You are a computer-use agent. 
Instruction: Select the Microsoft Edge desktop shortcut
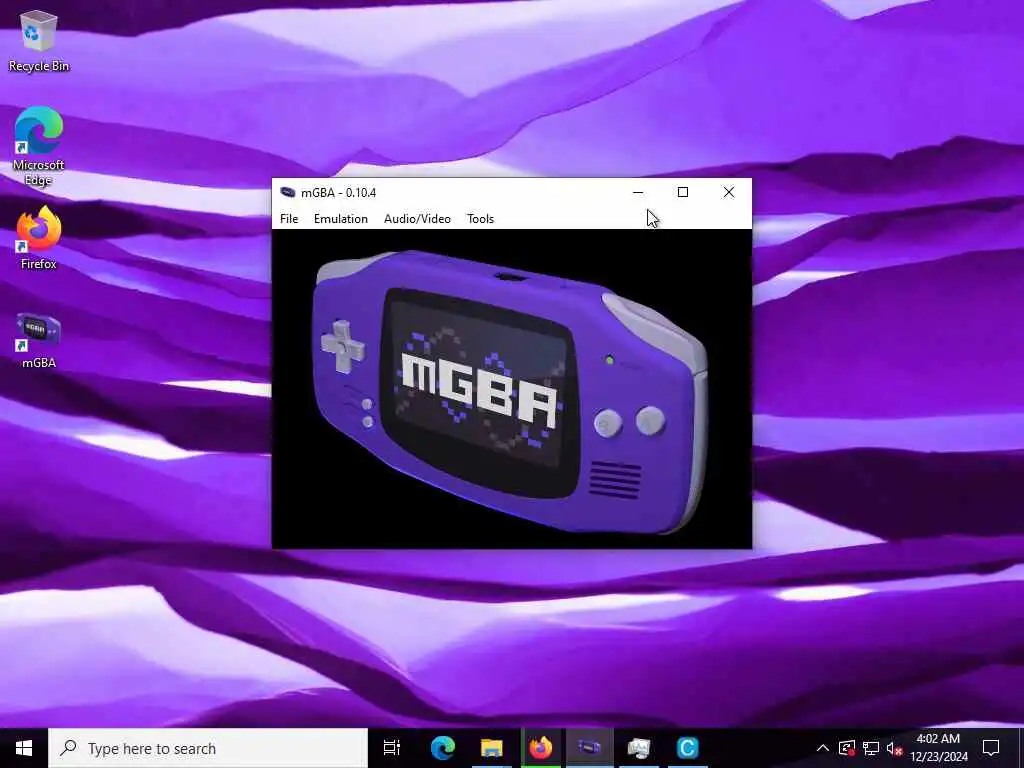tap(39, 146)
